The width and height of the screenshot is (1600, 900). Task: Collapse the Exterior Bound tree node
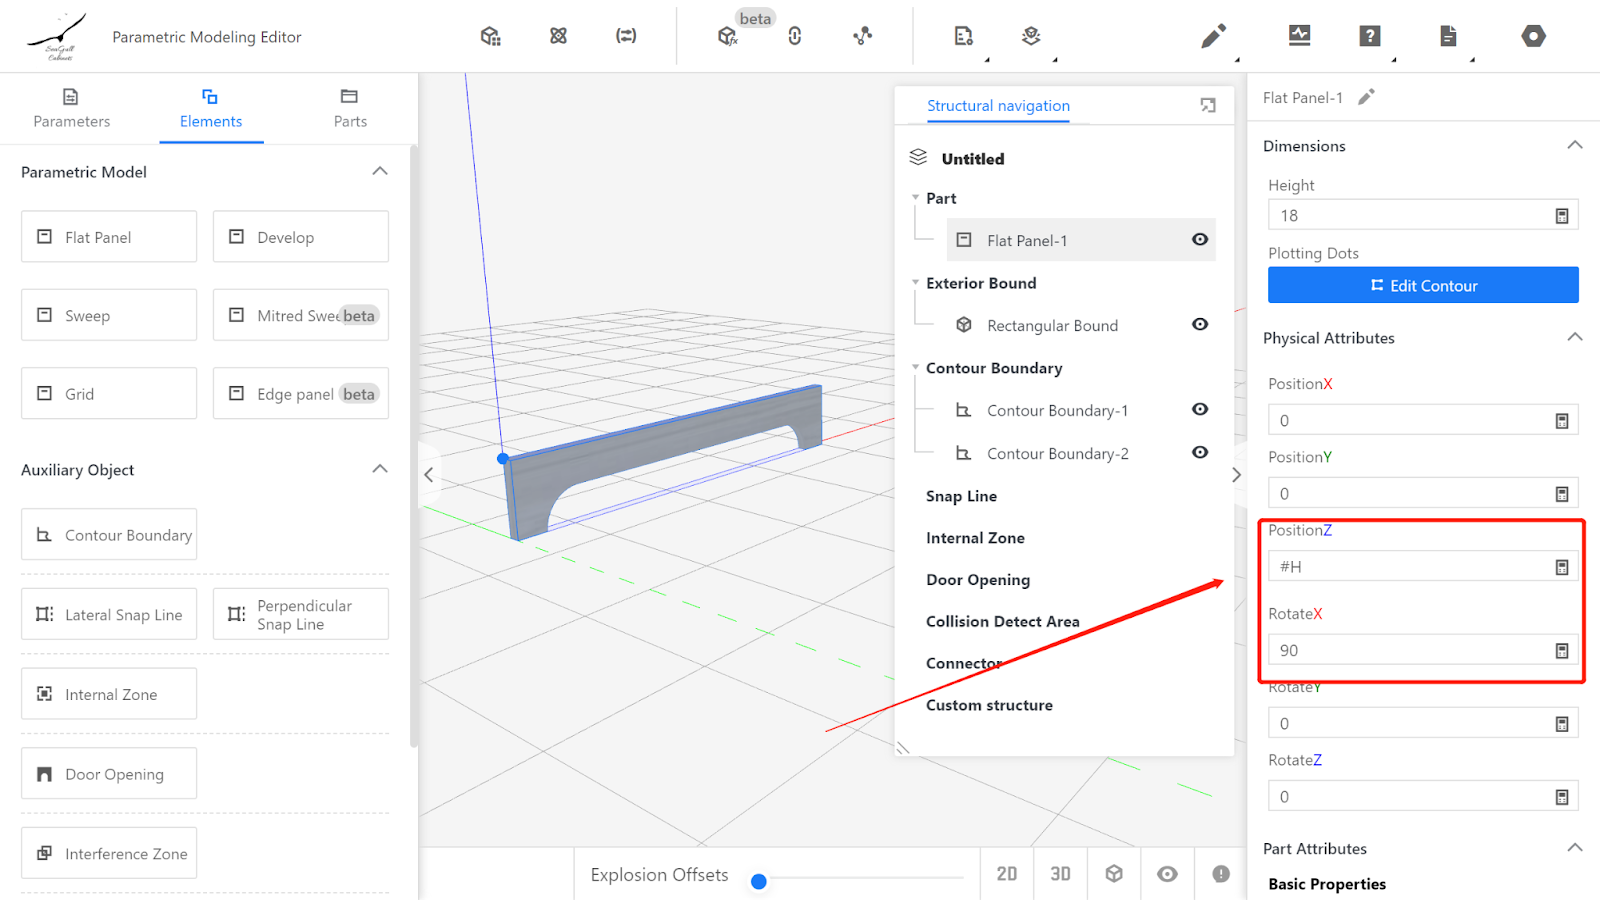[915, 283]
